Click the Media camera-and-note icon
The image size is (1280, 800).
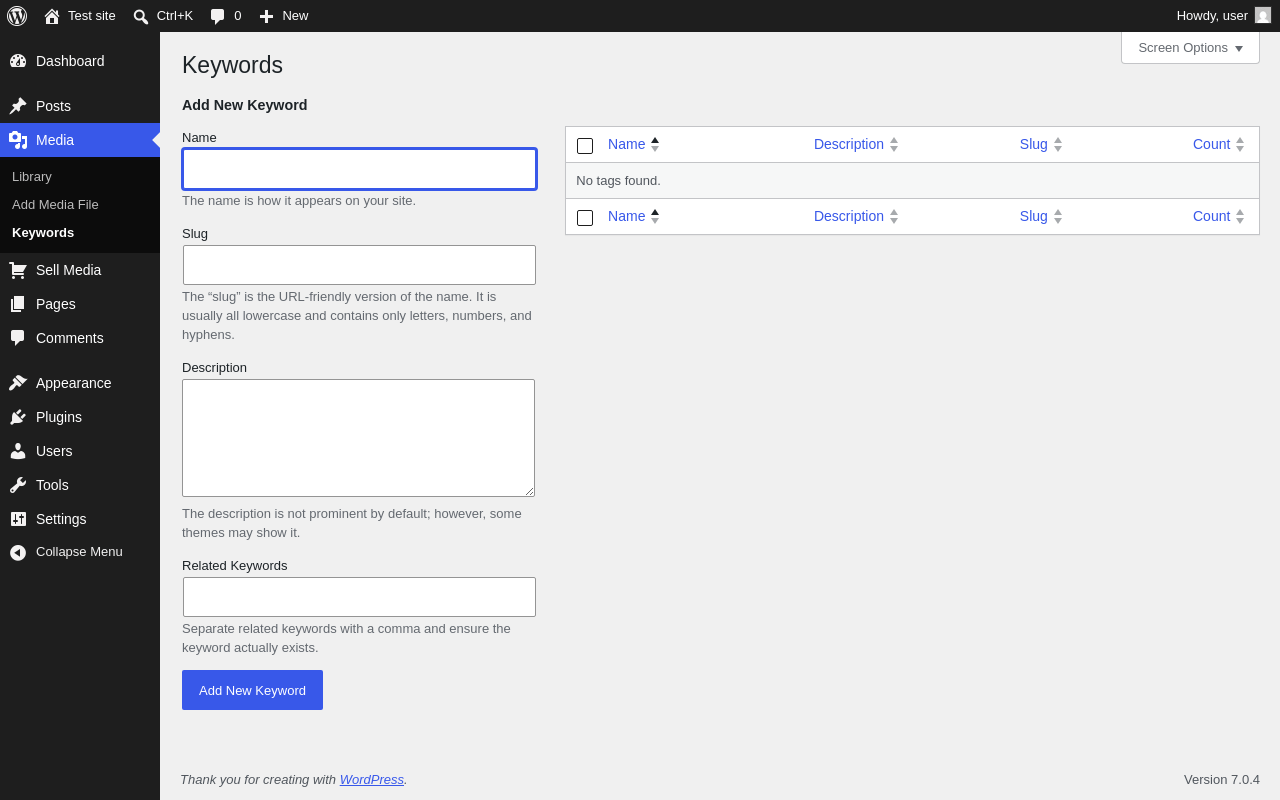click(18, 140)
